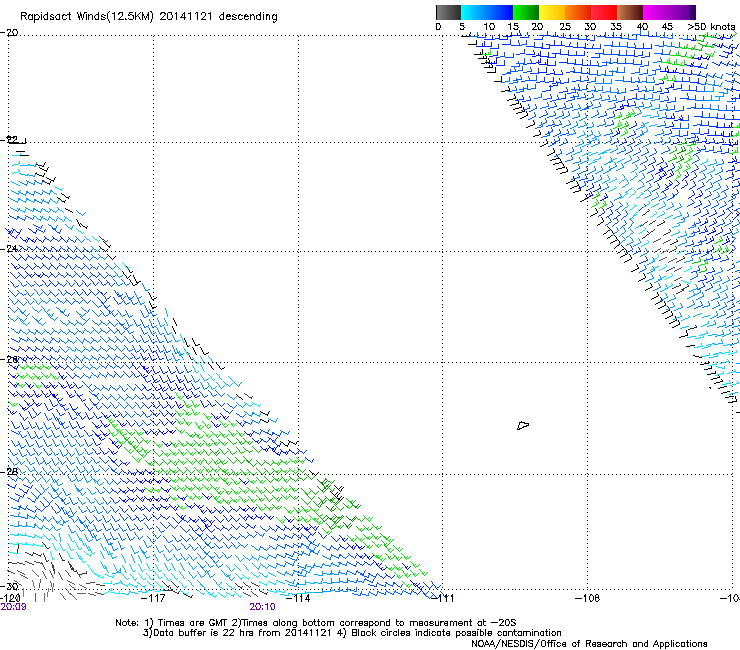
Task: Click the '25' label under the color bar
Action: coord(565,27)
